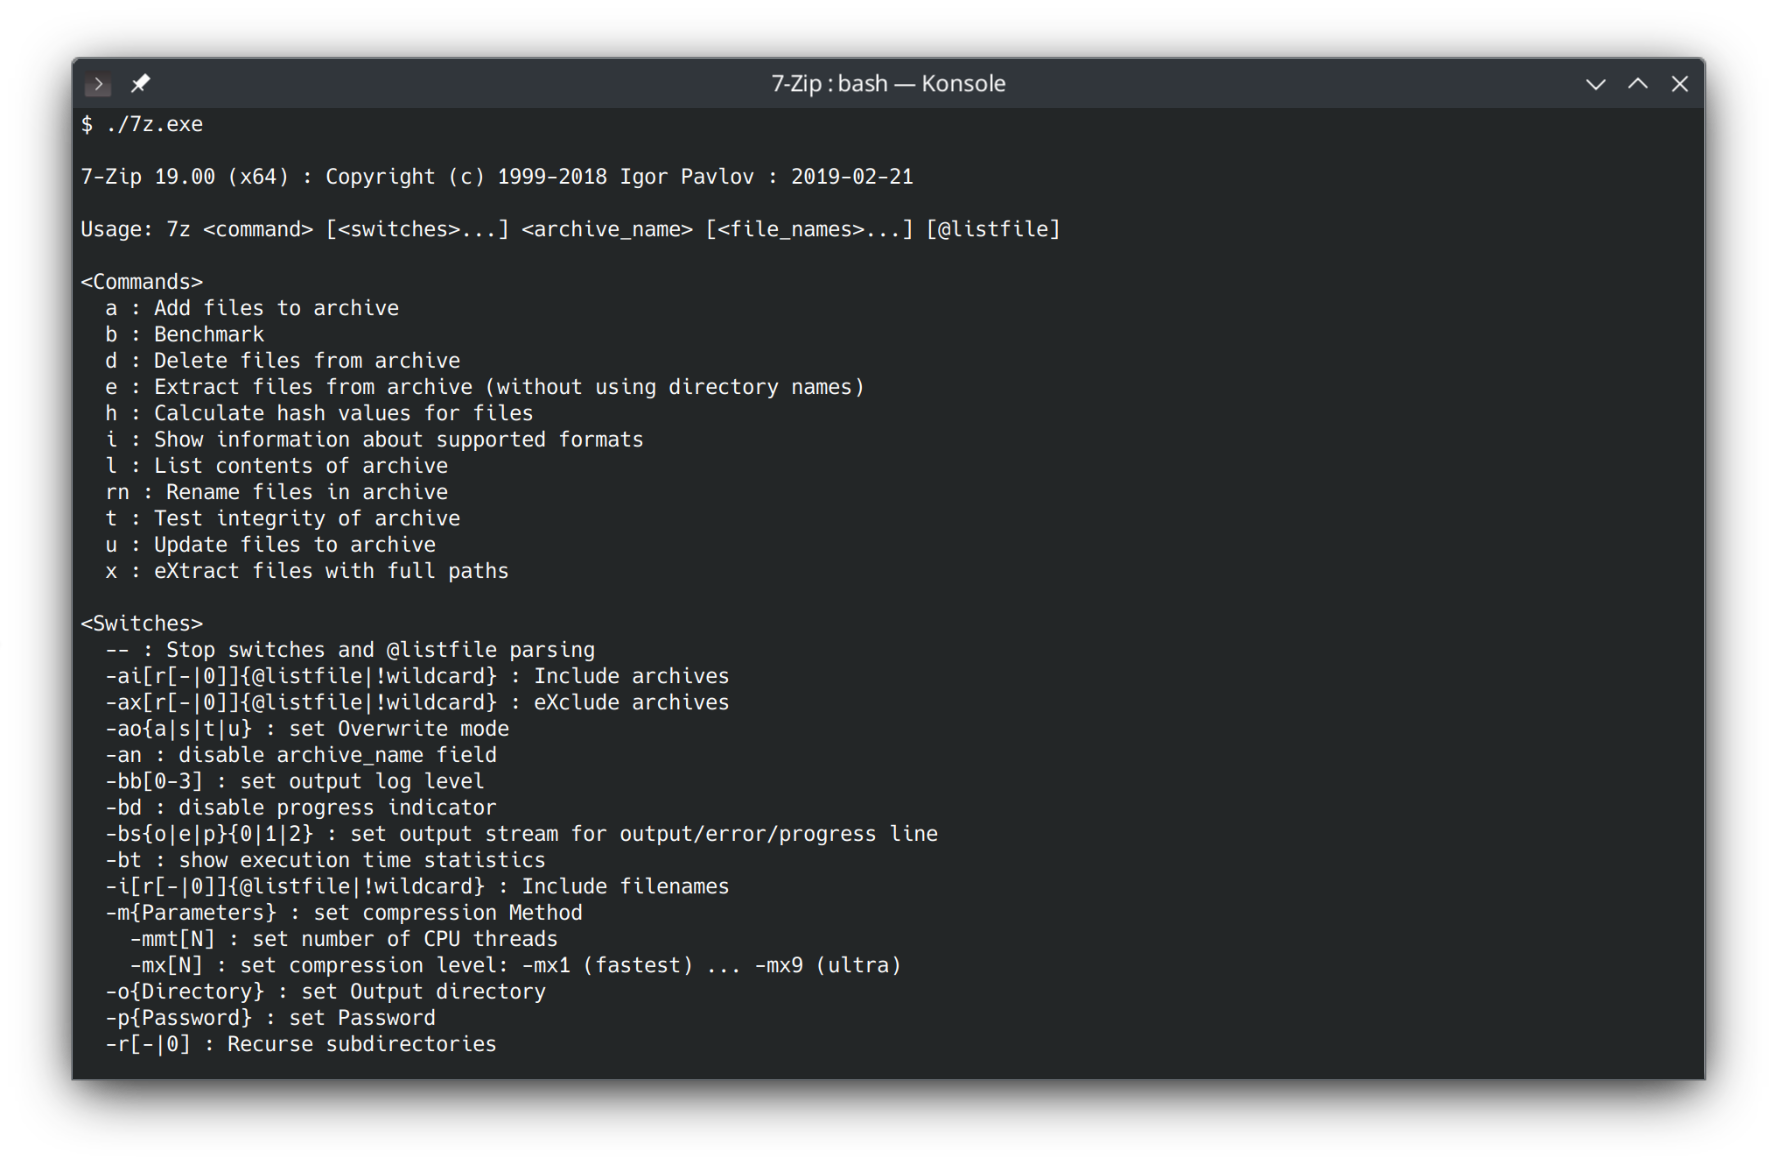
Task: Click the 'Usage: 7z <command>' line
Action: [570, 230]
